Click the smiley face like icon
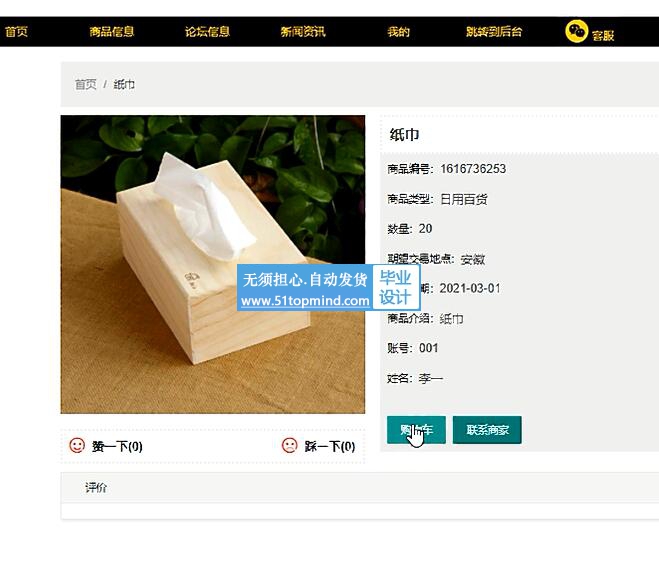Image resolution: width=659 pixels, height=576 pixels. [77, 445]
